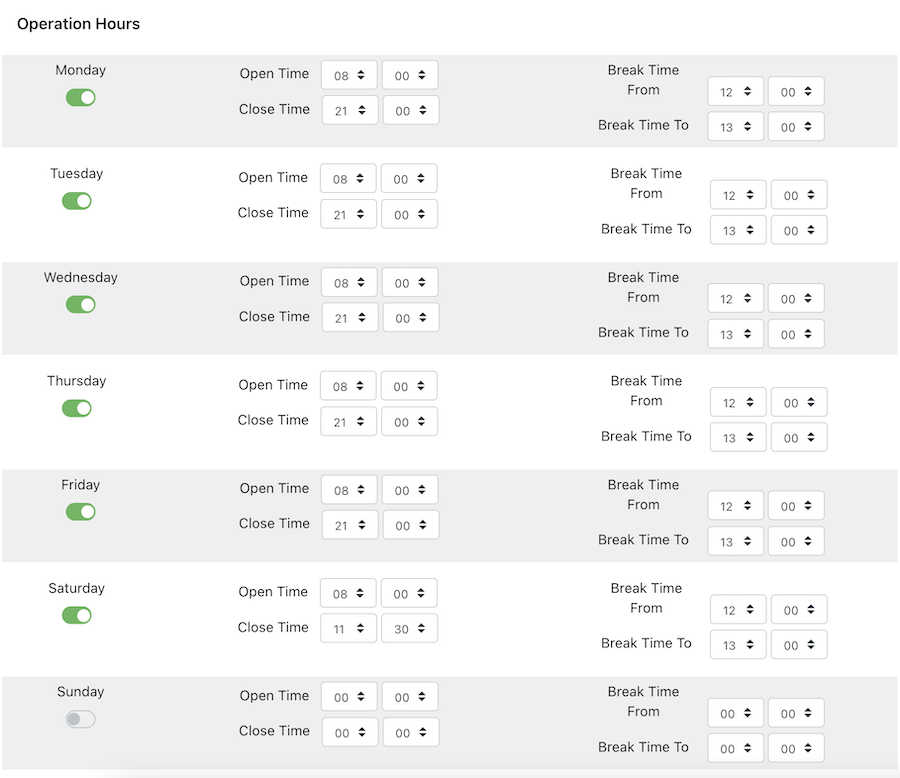Open Saturday Close Time minutes dropdown showing 30

click(x=409, y=628)
